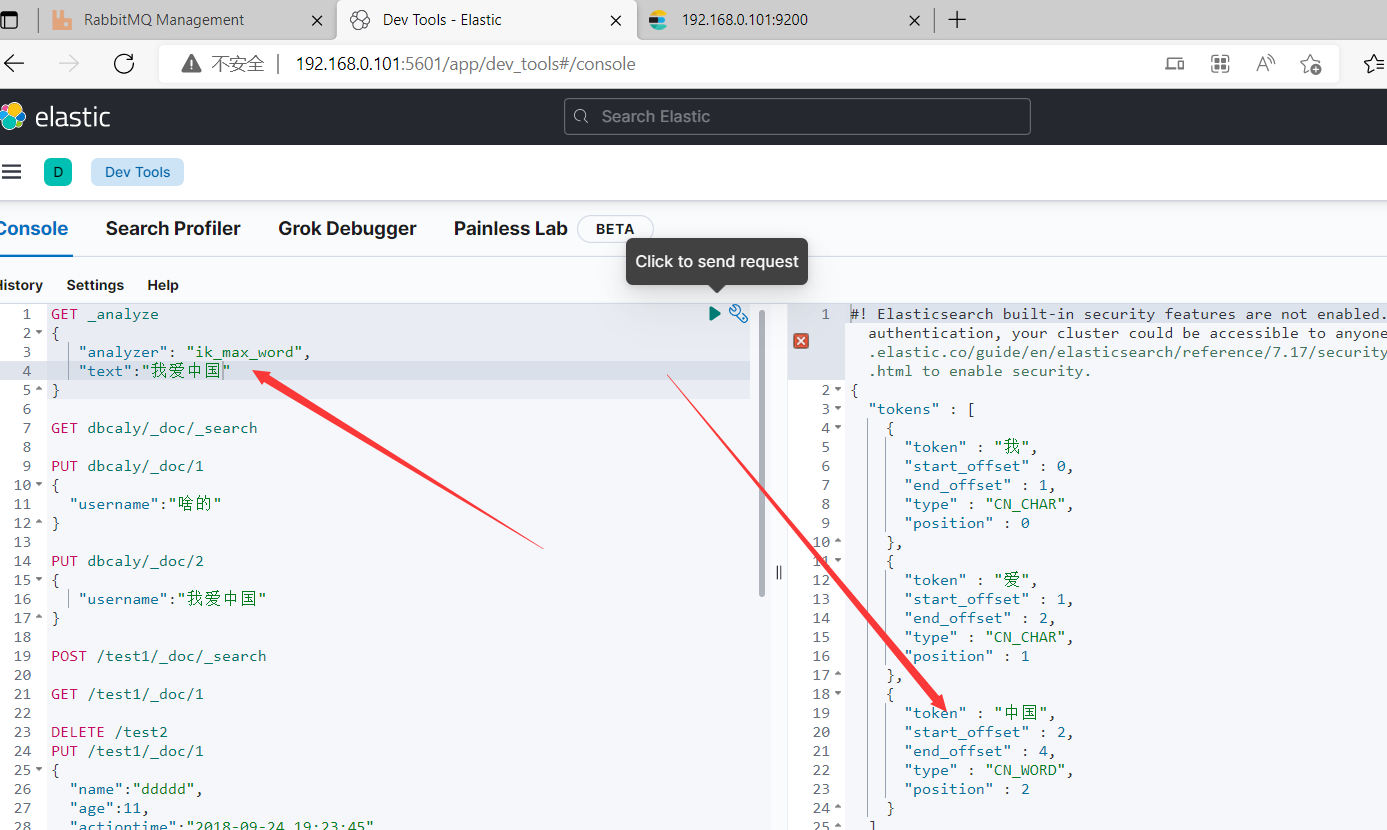Click the grid icon in the address bar

tap(1220, 64)
